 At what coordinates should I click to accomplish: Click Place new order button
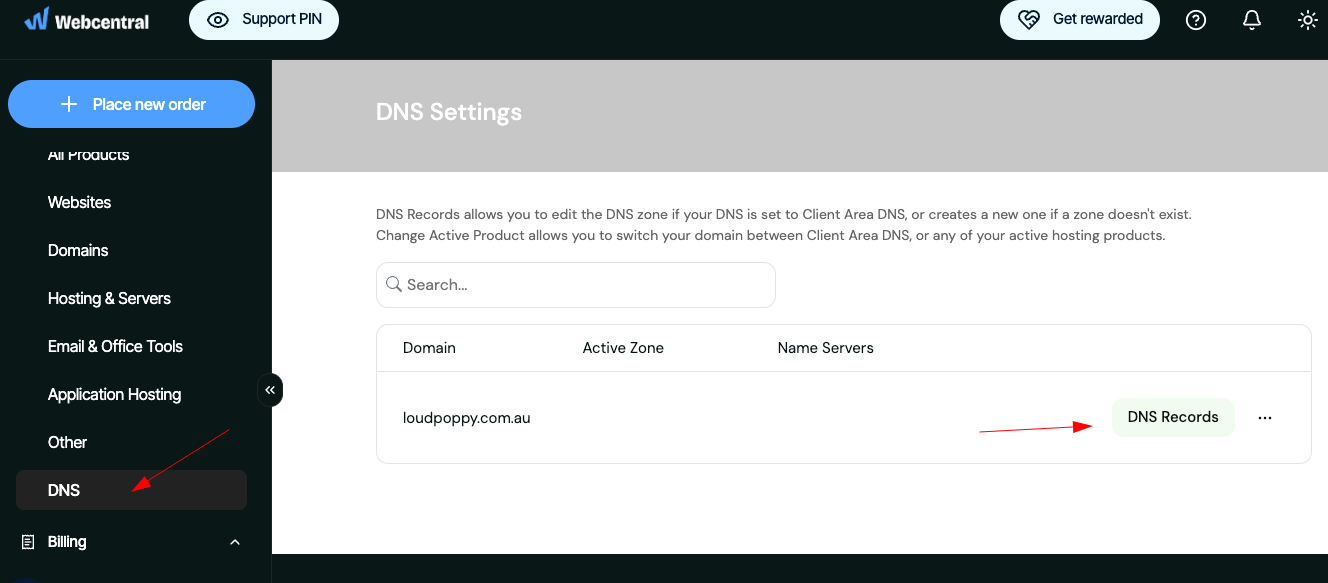coord(131,104)
